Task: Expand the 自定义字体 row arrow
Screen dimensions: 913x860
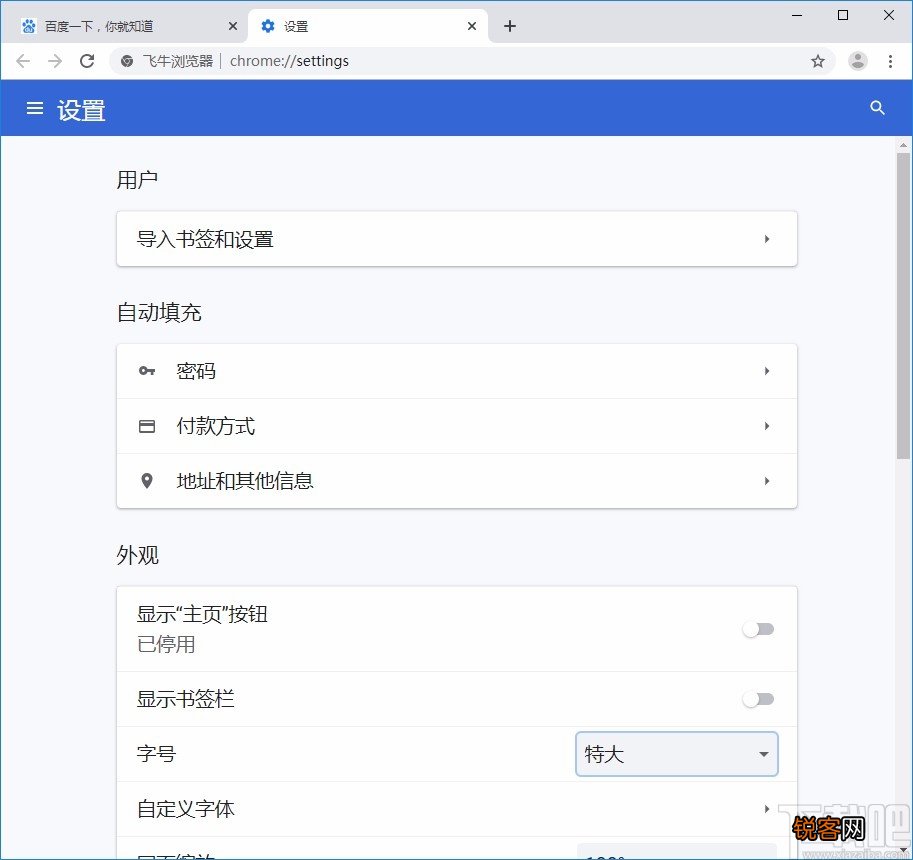Action: point(767,809)
